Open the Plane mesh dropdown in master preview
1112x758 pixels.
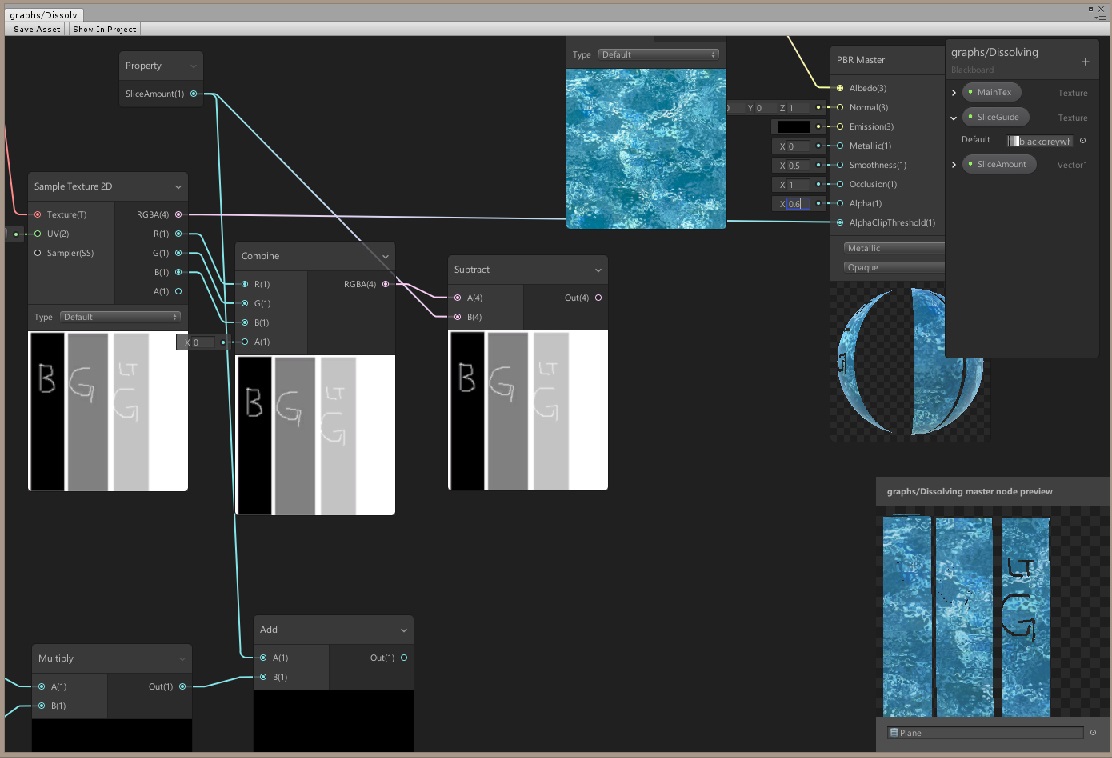pyautogui.click(x=985, y=732)
